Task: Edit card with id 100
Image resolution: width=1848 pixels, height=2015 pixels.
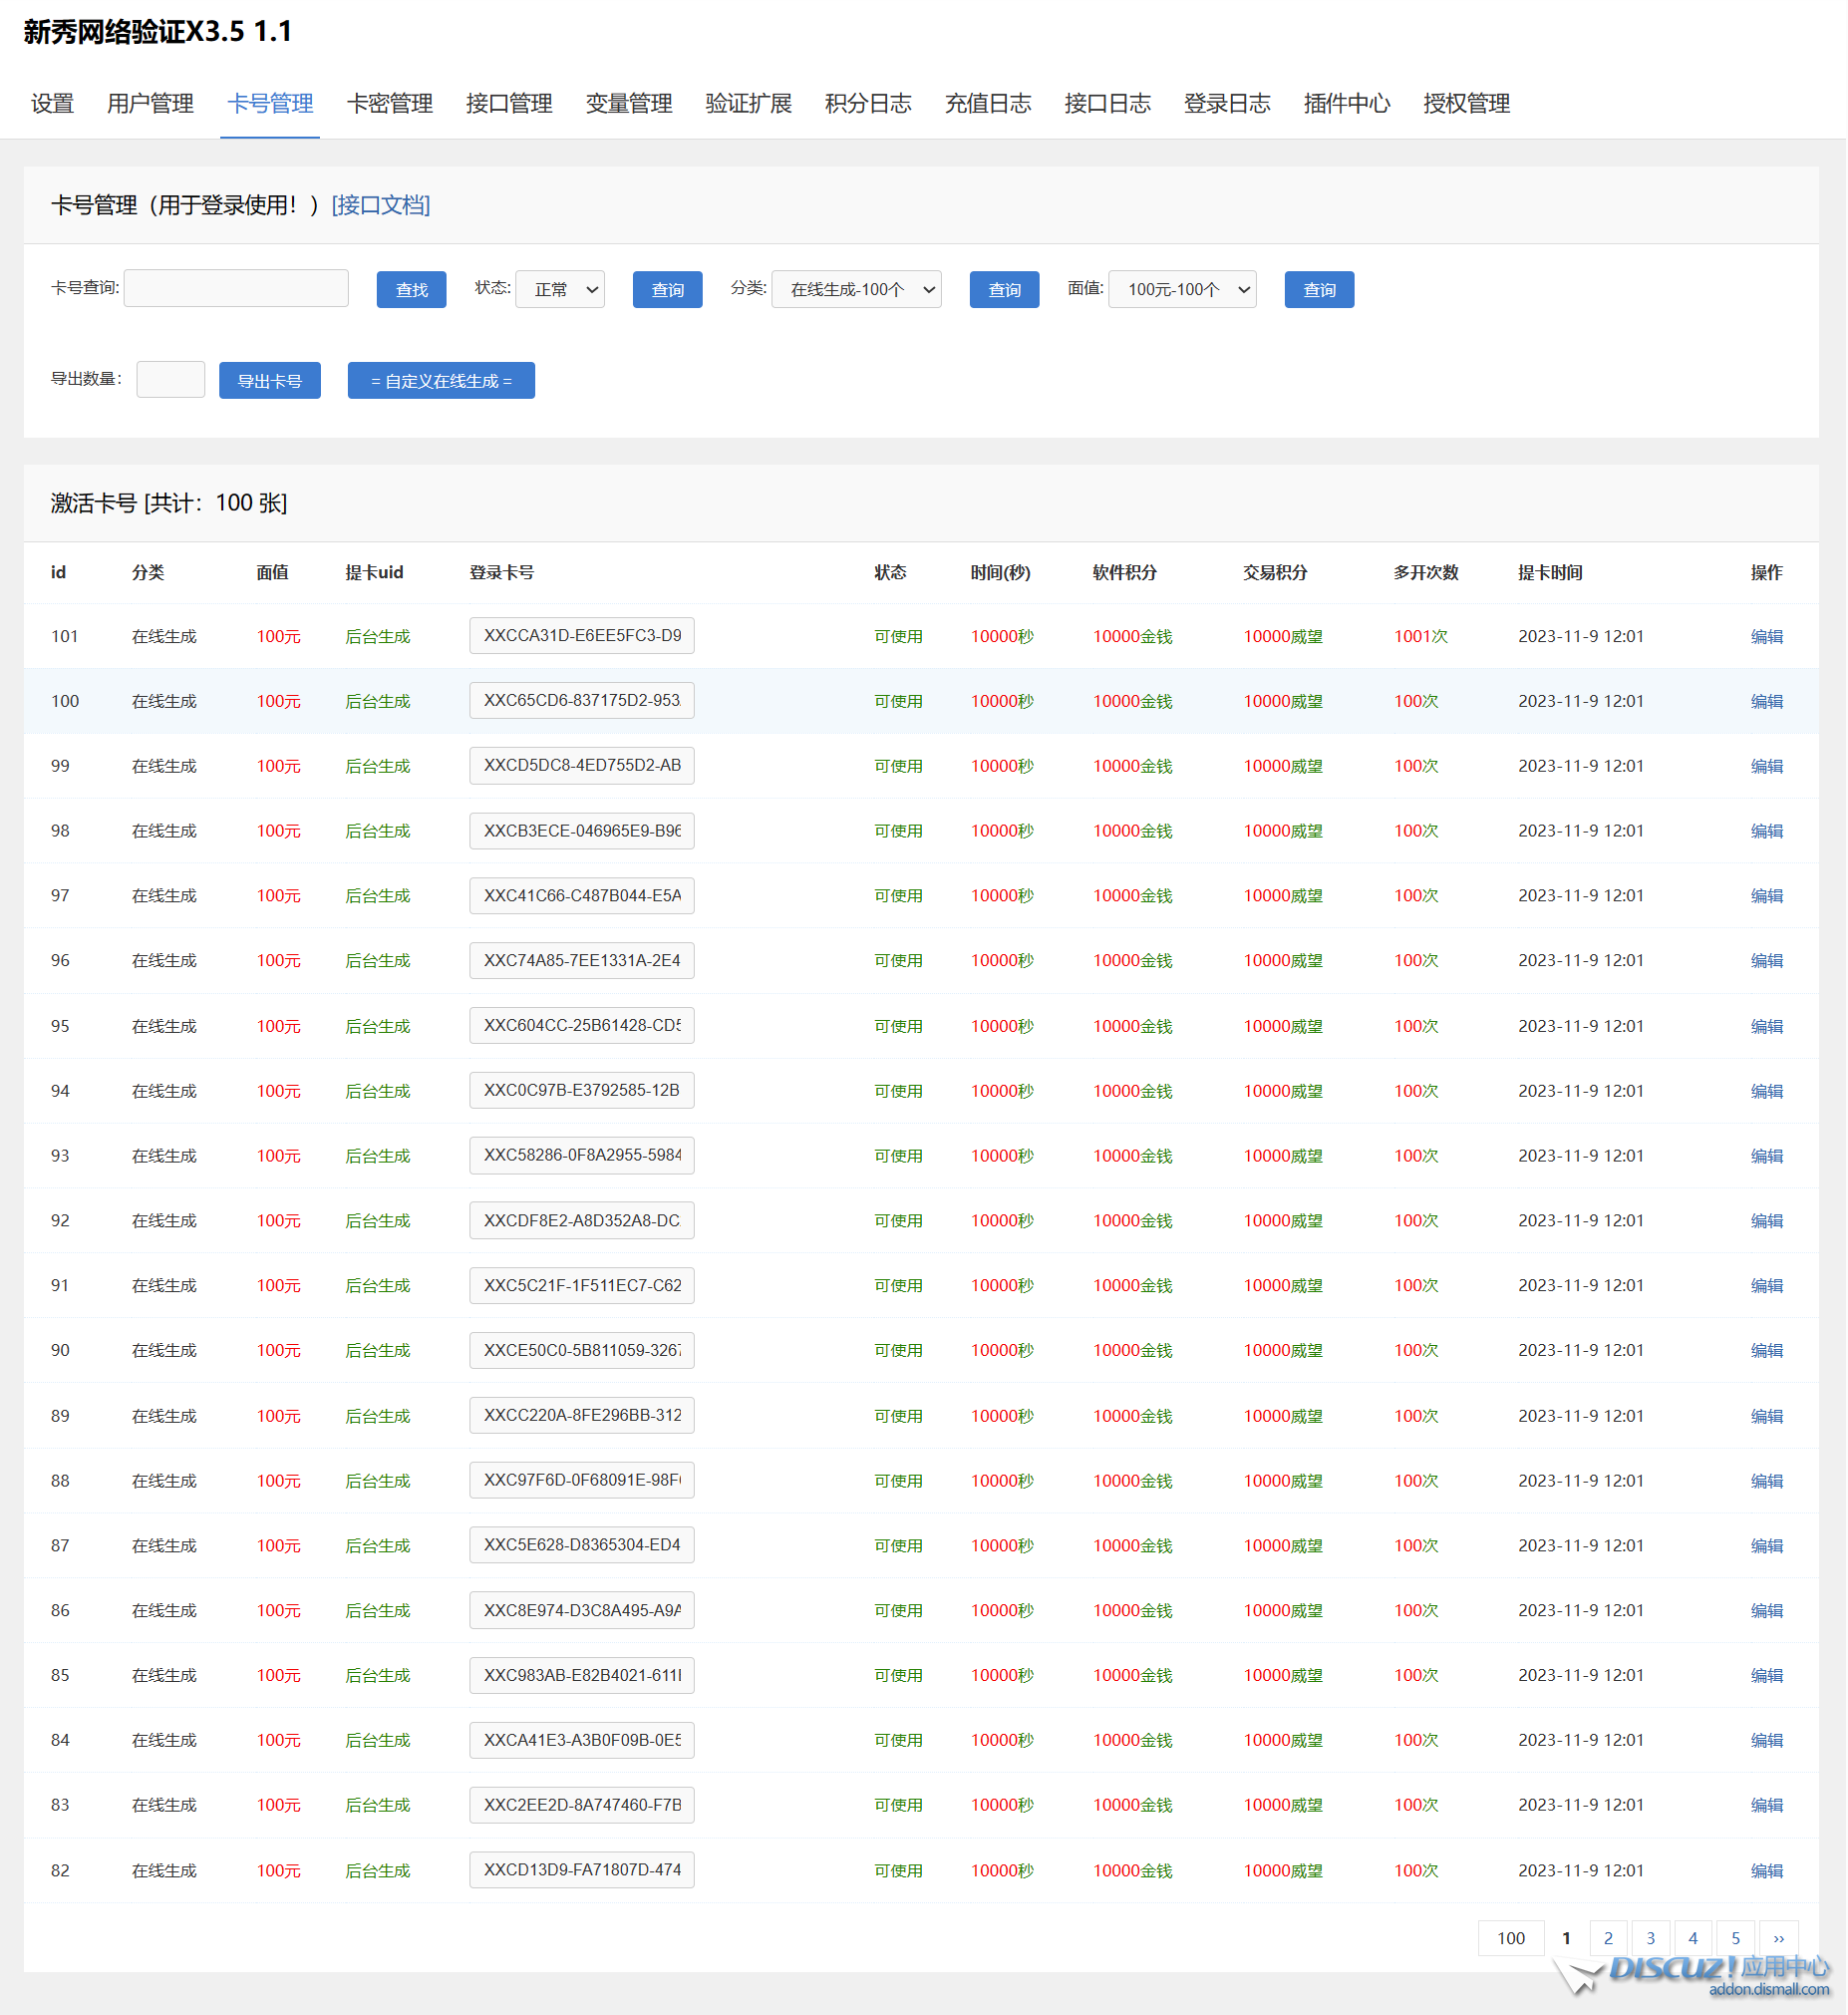Action: point(1767,702)
